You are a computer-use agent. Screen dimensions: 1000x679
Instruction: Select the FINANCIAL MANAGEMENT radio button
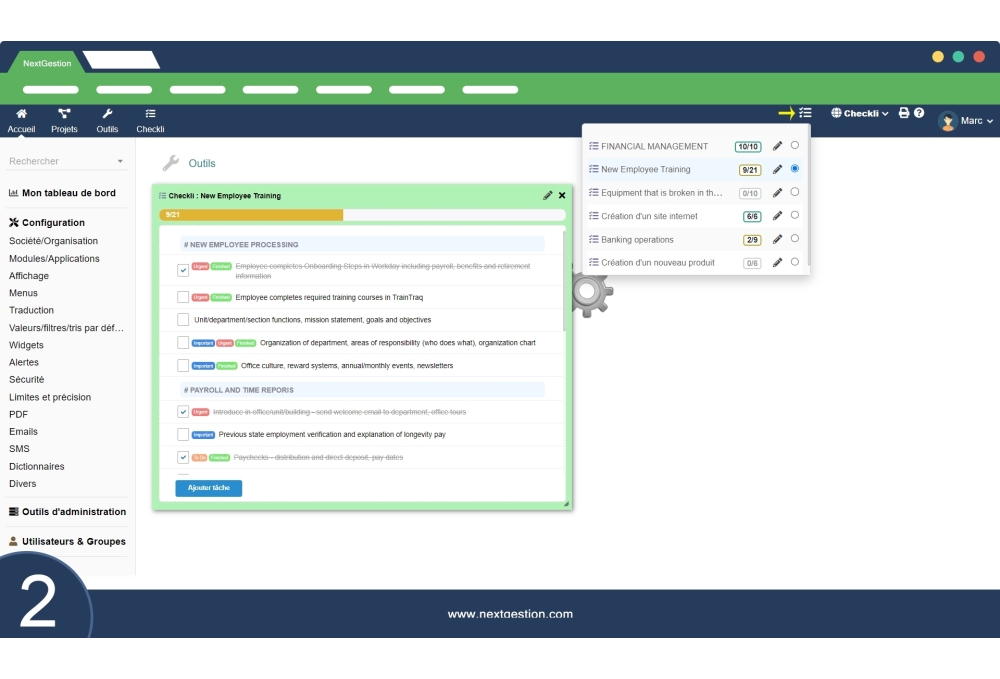coord(795,145)
